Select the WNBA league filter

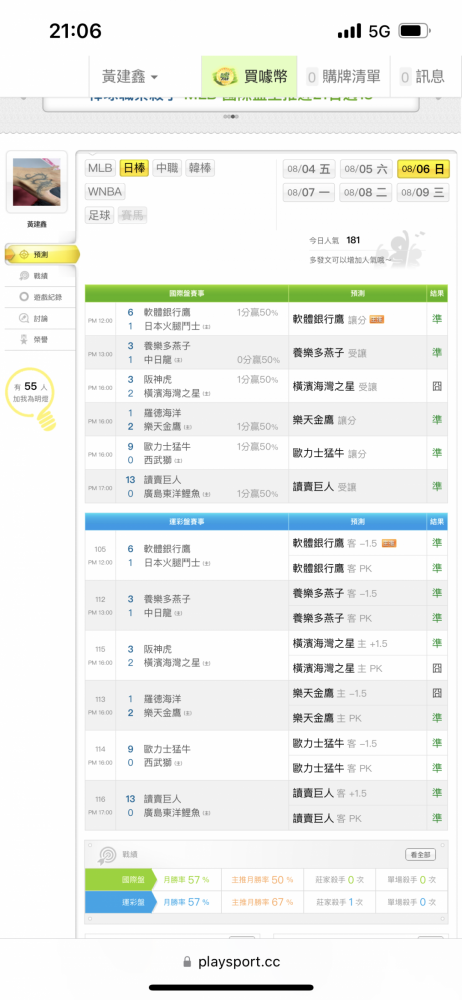[x=105, y=191]
